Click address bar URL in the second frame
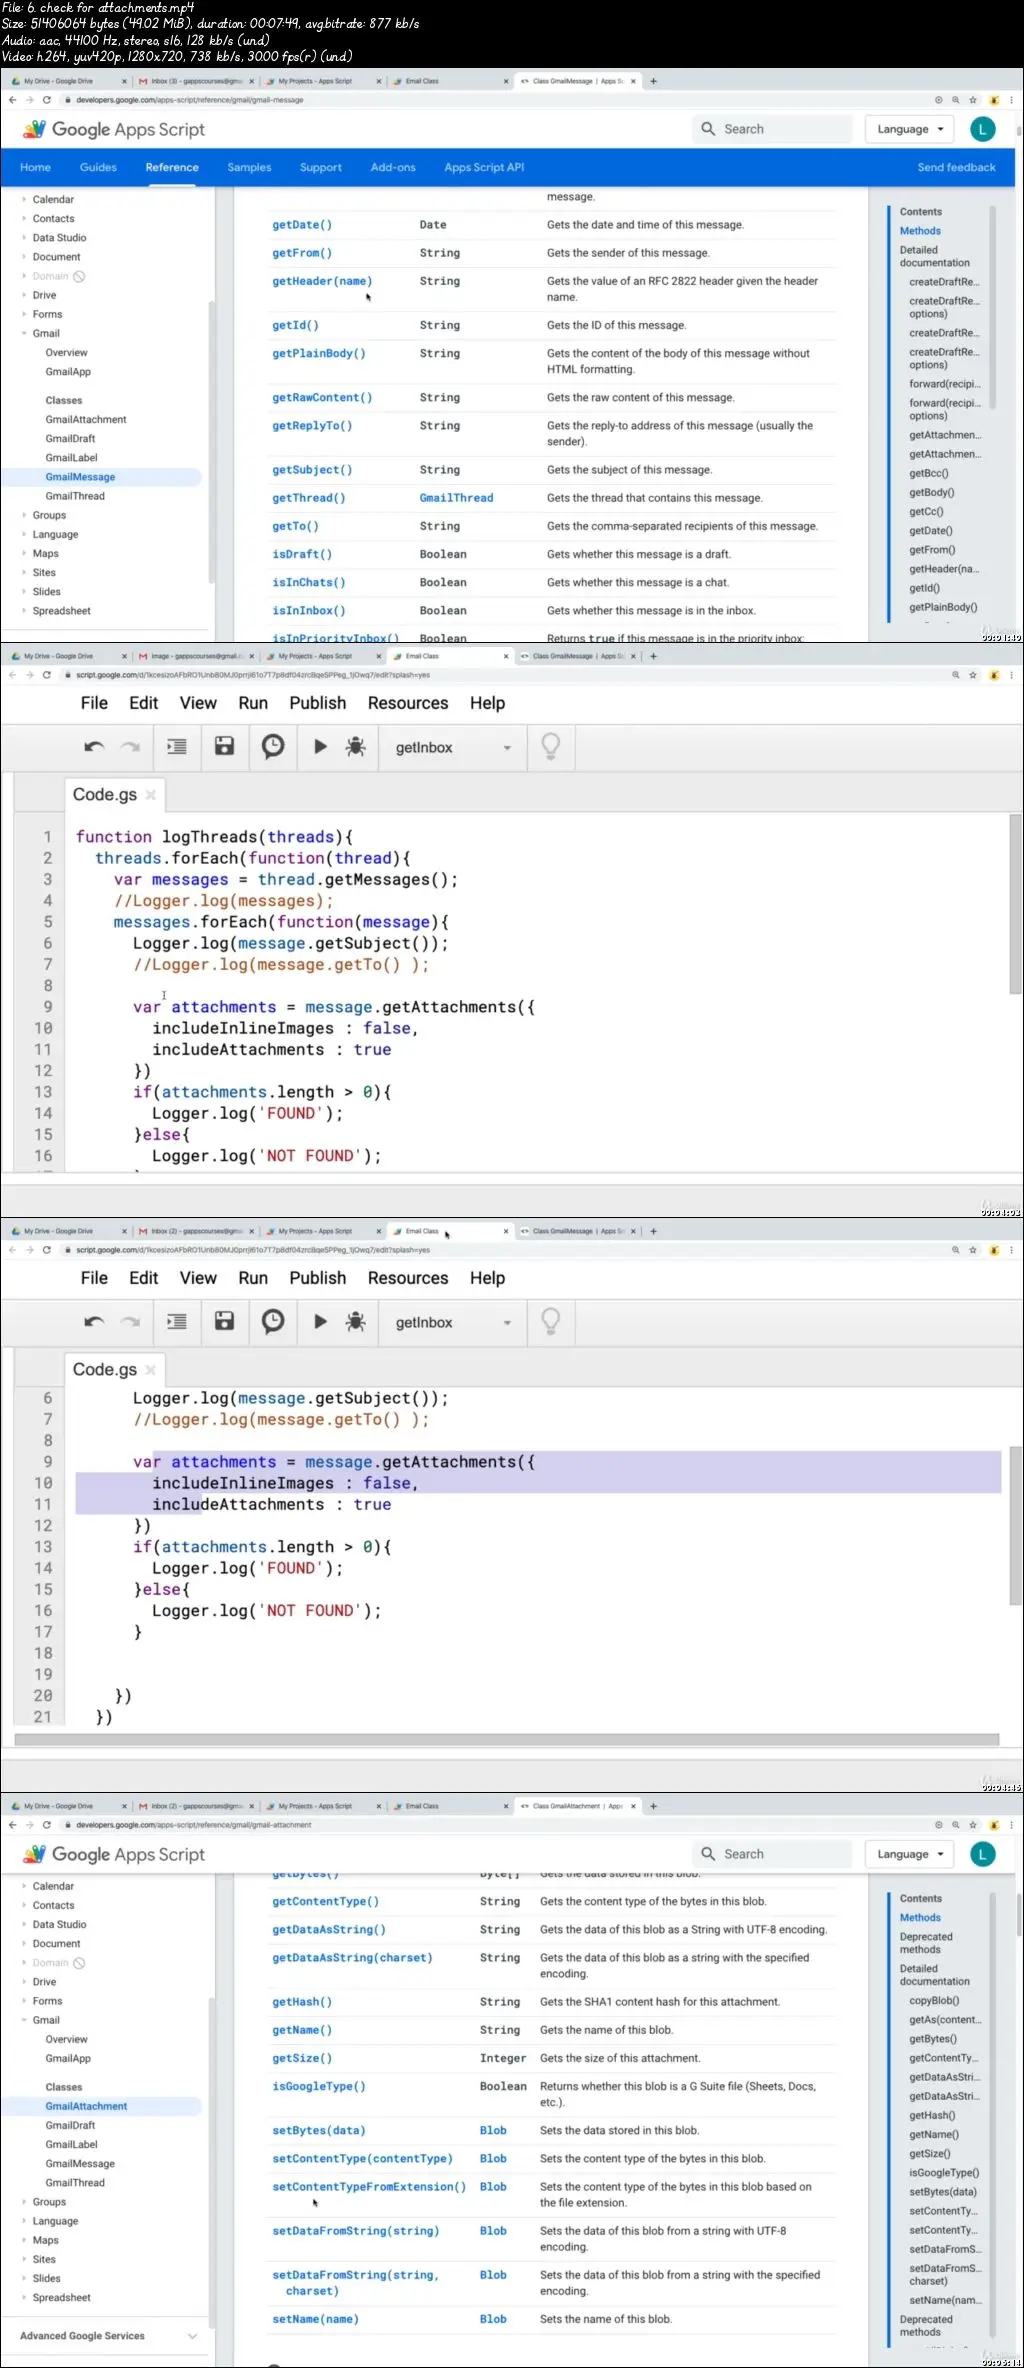1024x2368 pixels. click(252, 675)
